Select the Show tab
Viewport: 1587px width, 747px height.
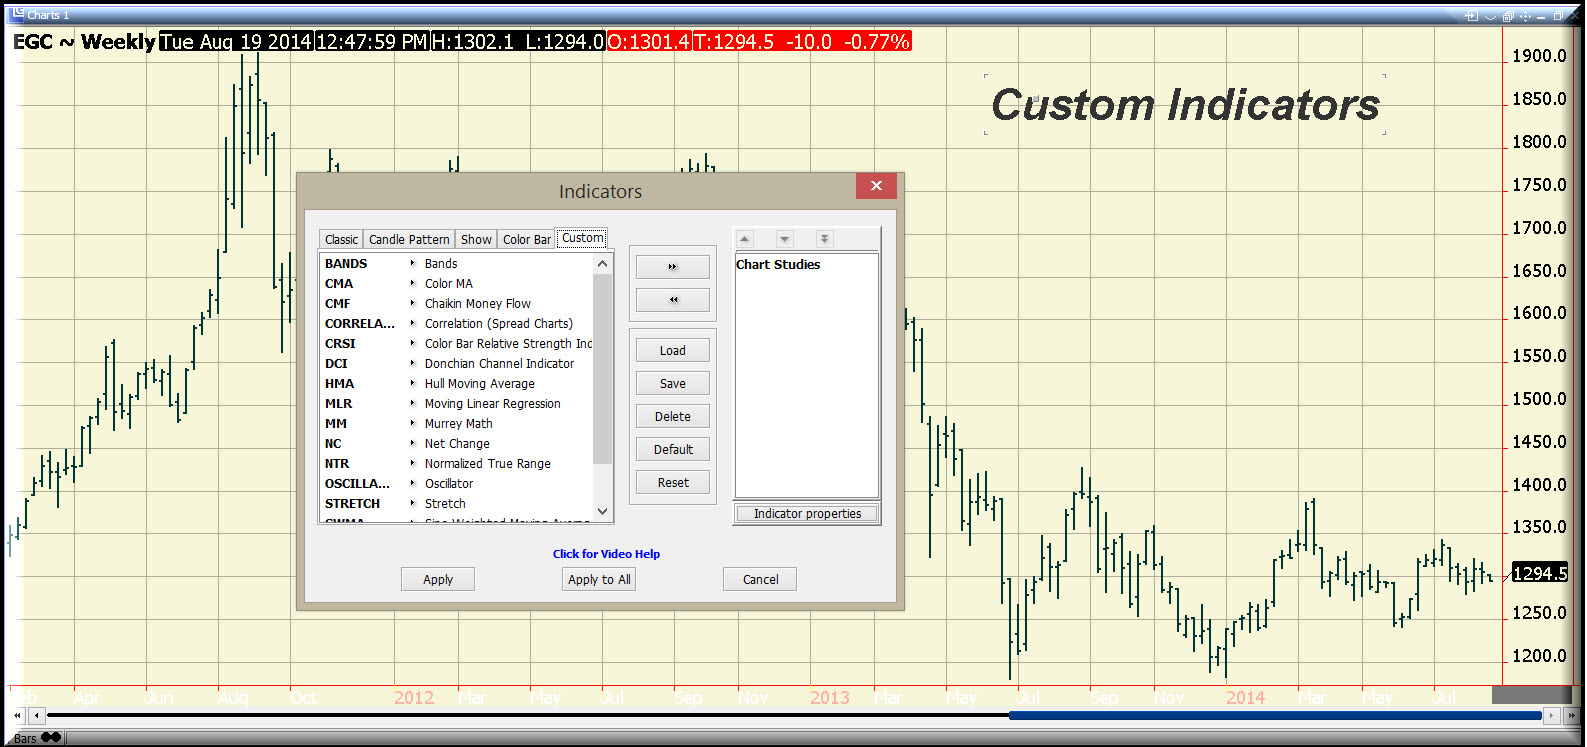[x=476, y=239]
